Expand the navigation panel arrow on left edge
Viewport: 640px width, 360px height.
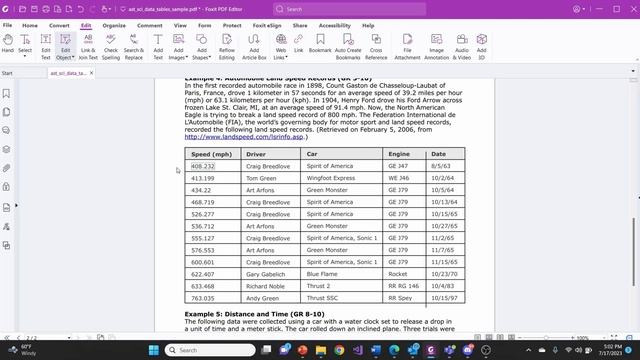16,205
